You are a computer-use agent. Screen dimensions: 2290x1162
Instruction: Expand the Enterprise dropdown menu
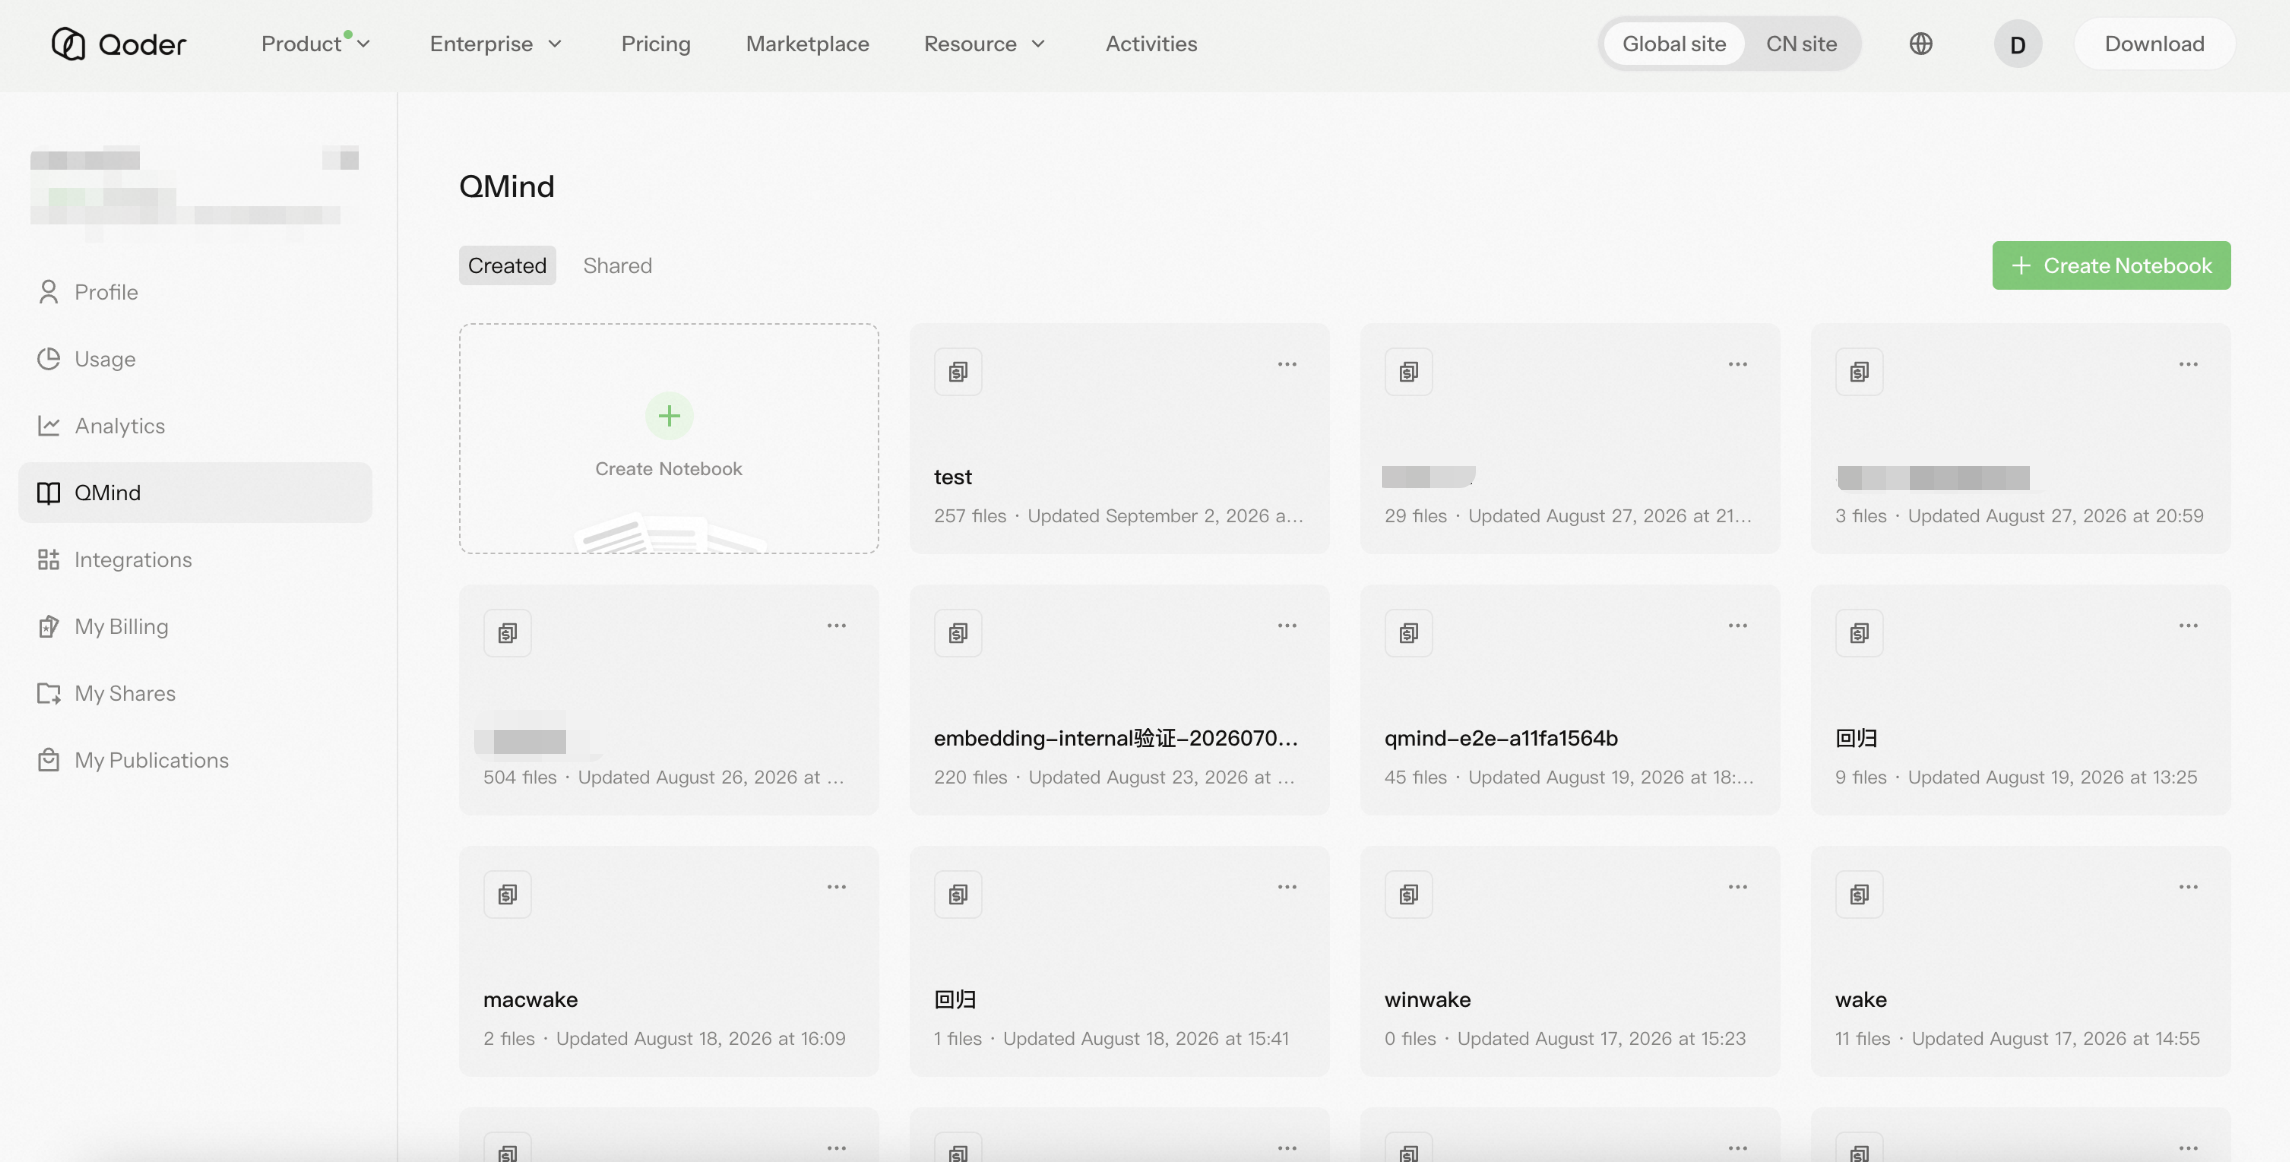coord(496,44)
